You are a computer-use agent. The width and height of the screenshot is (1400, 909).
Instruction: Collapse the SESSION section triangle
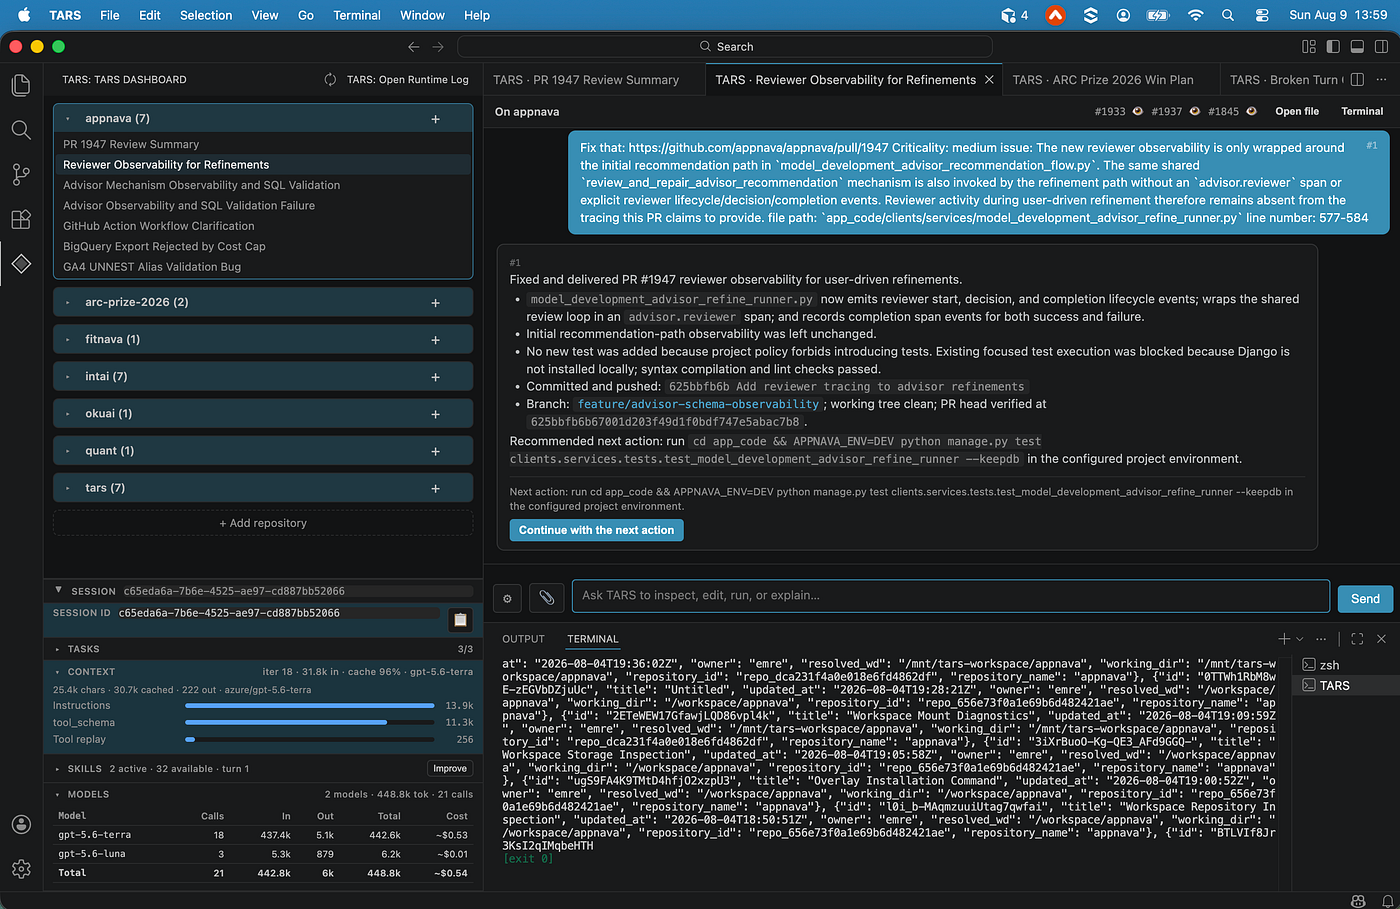(58, 591)
